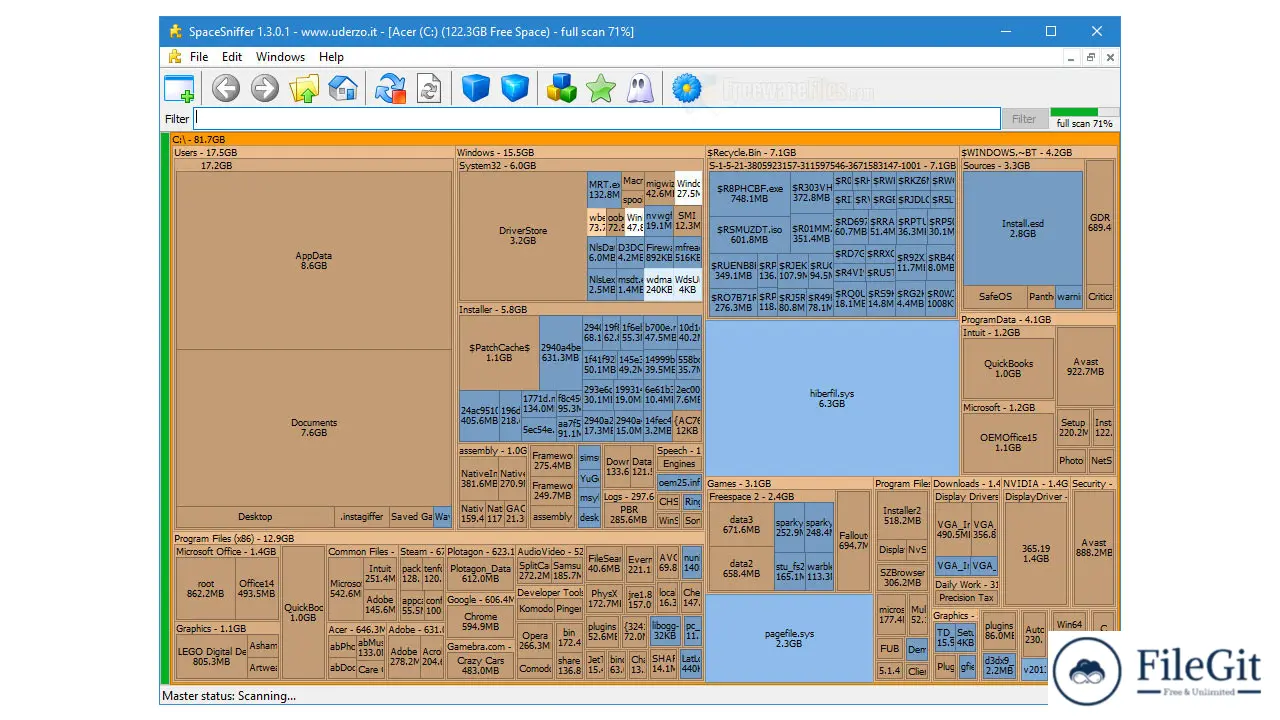Image resolution: width=1280 pixels, height=720 pixels.
Task: Click the first blue cube detail icon
Action: 476,88
